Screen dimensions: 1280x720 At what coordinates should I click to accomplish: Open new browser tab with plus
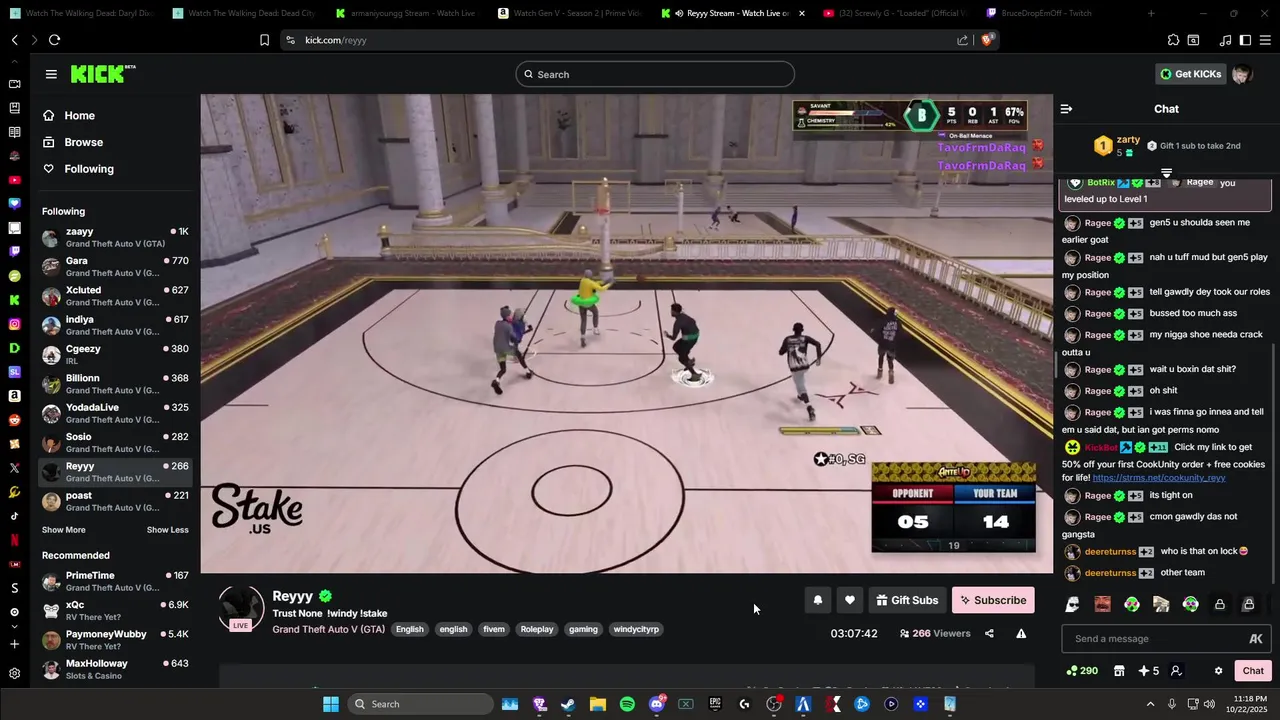1151,13
